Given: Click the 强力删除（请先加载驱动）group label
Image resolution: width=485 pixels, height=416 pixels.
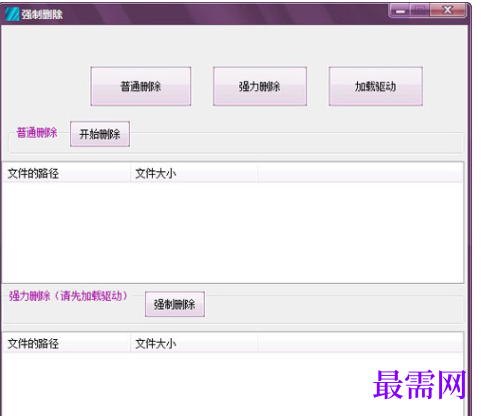Looking at the screenshot, I should [x=68, y=296].
